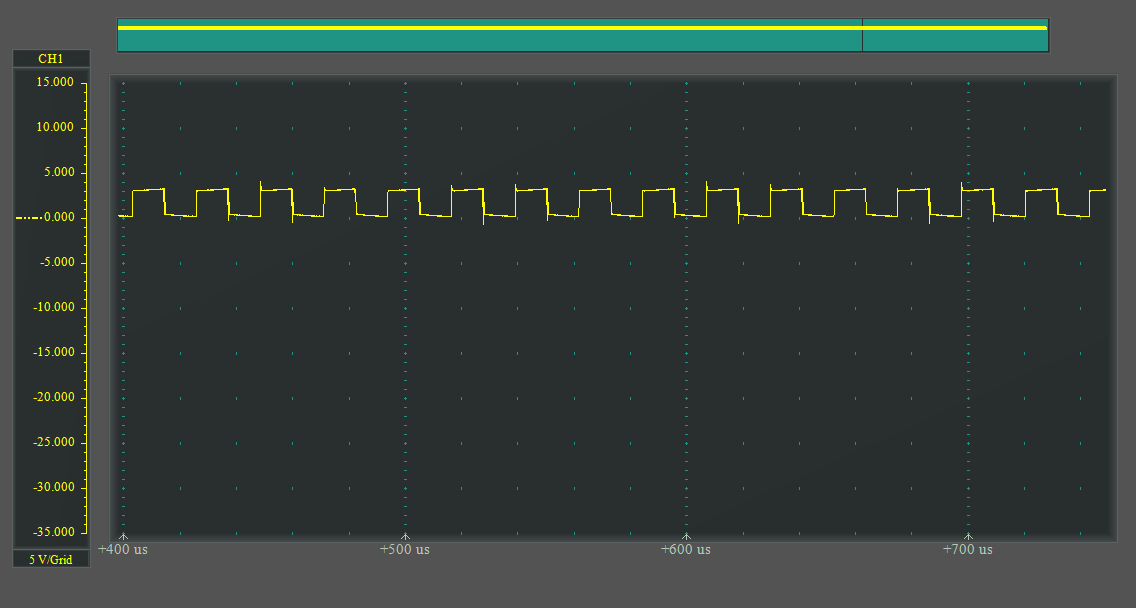Click the +400 us time label

tap(123, 549)
